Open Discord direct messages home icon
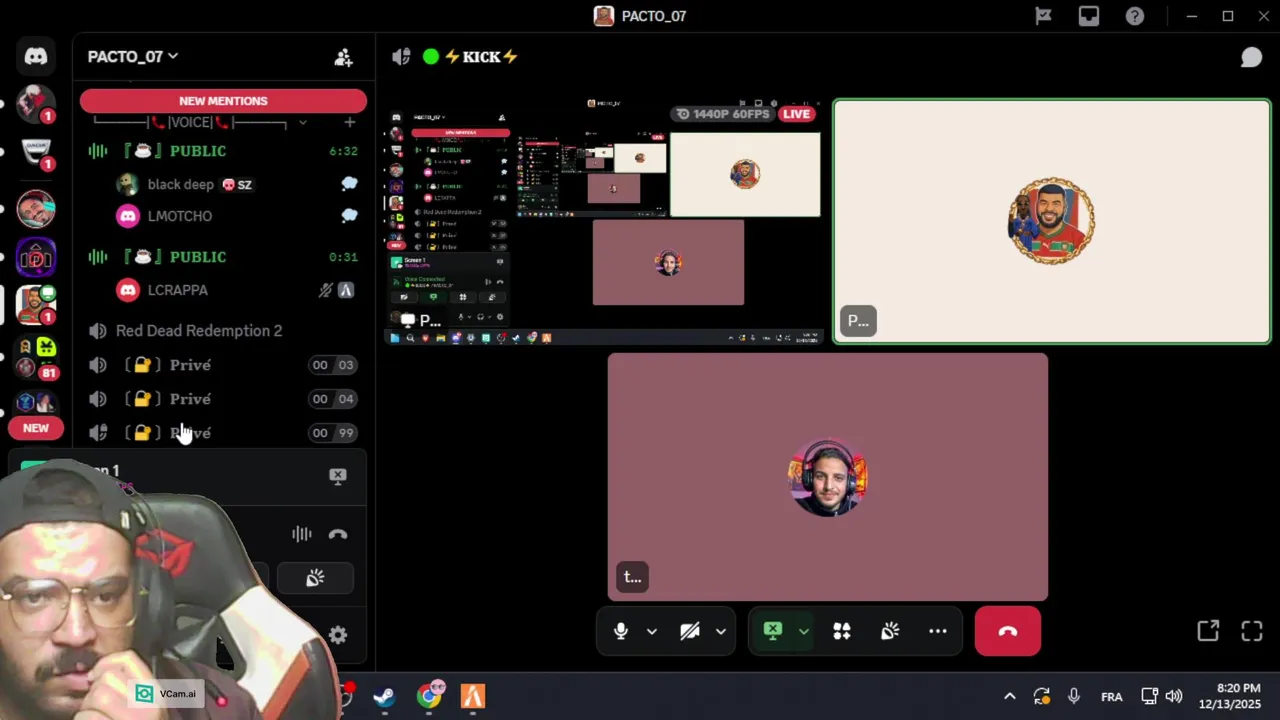Viewport: 1280px width, 720px height. click(36, 56)
